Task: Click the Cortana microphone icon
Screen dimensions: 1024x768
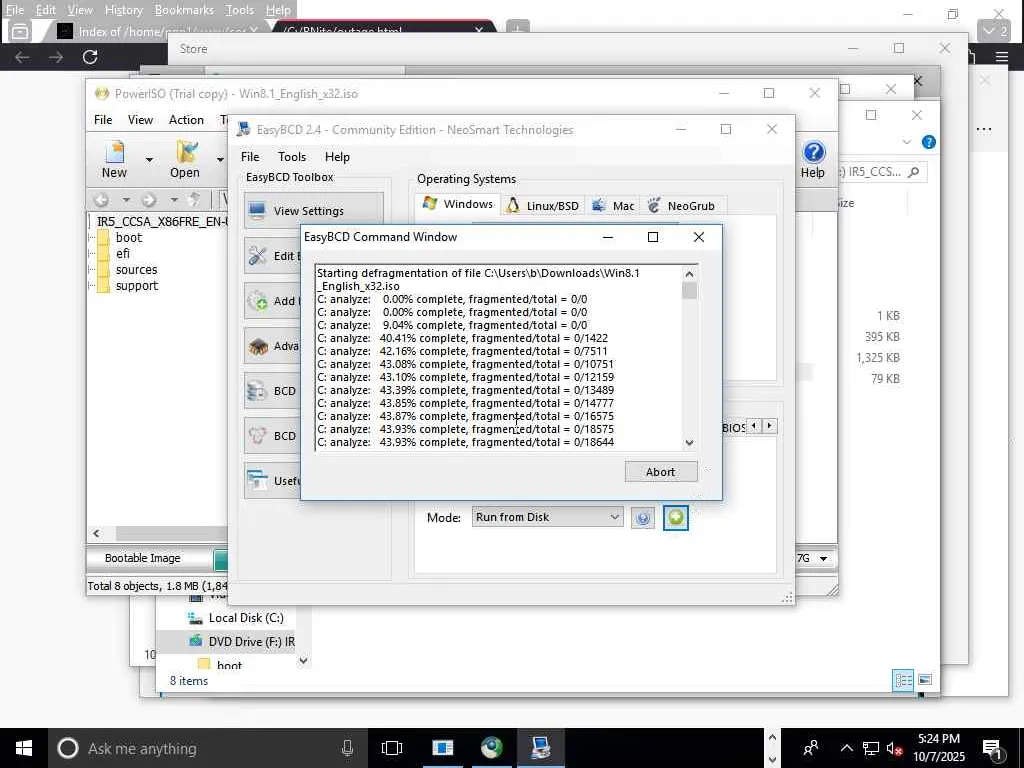Action: (347, 748)
